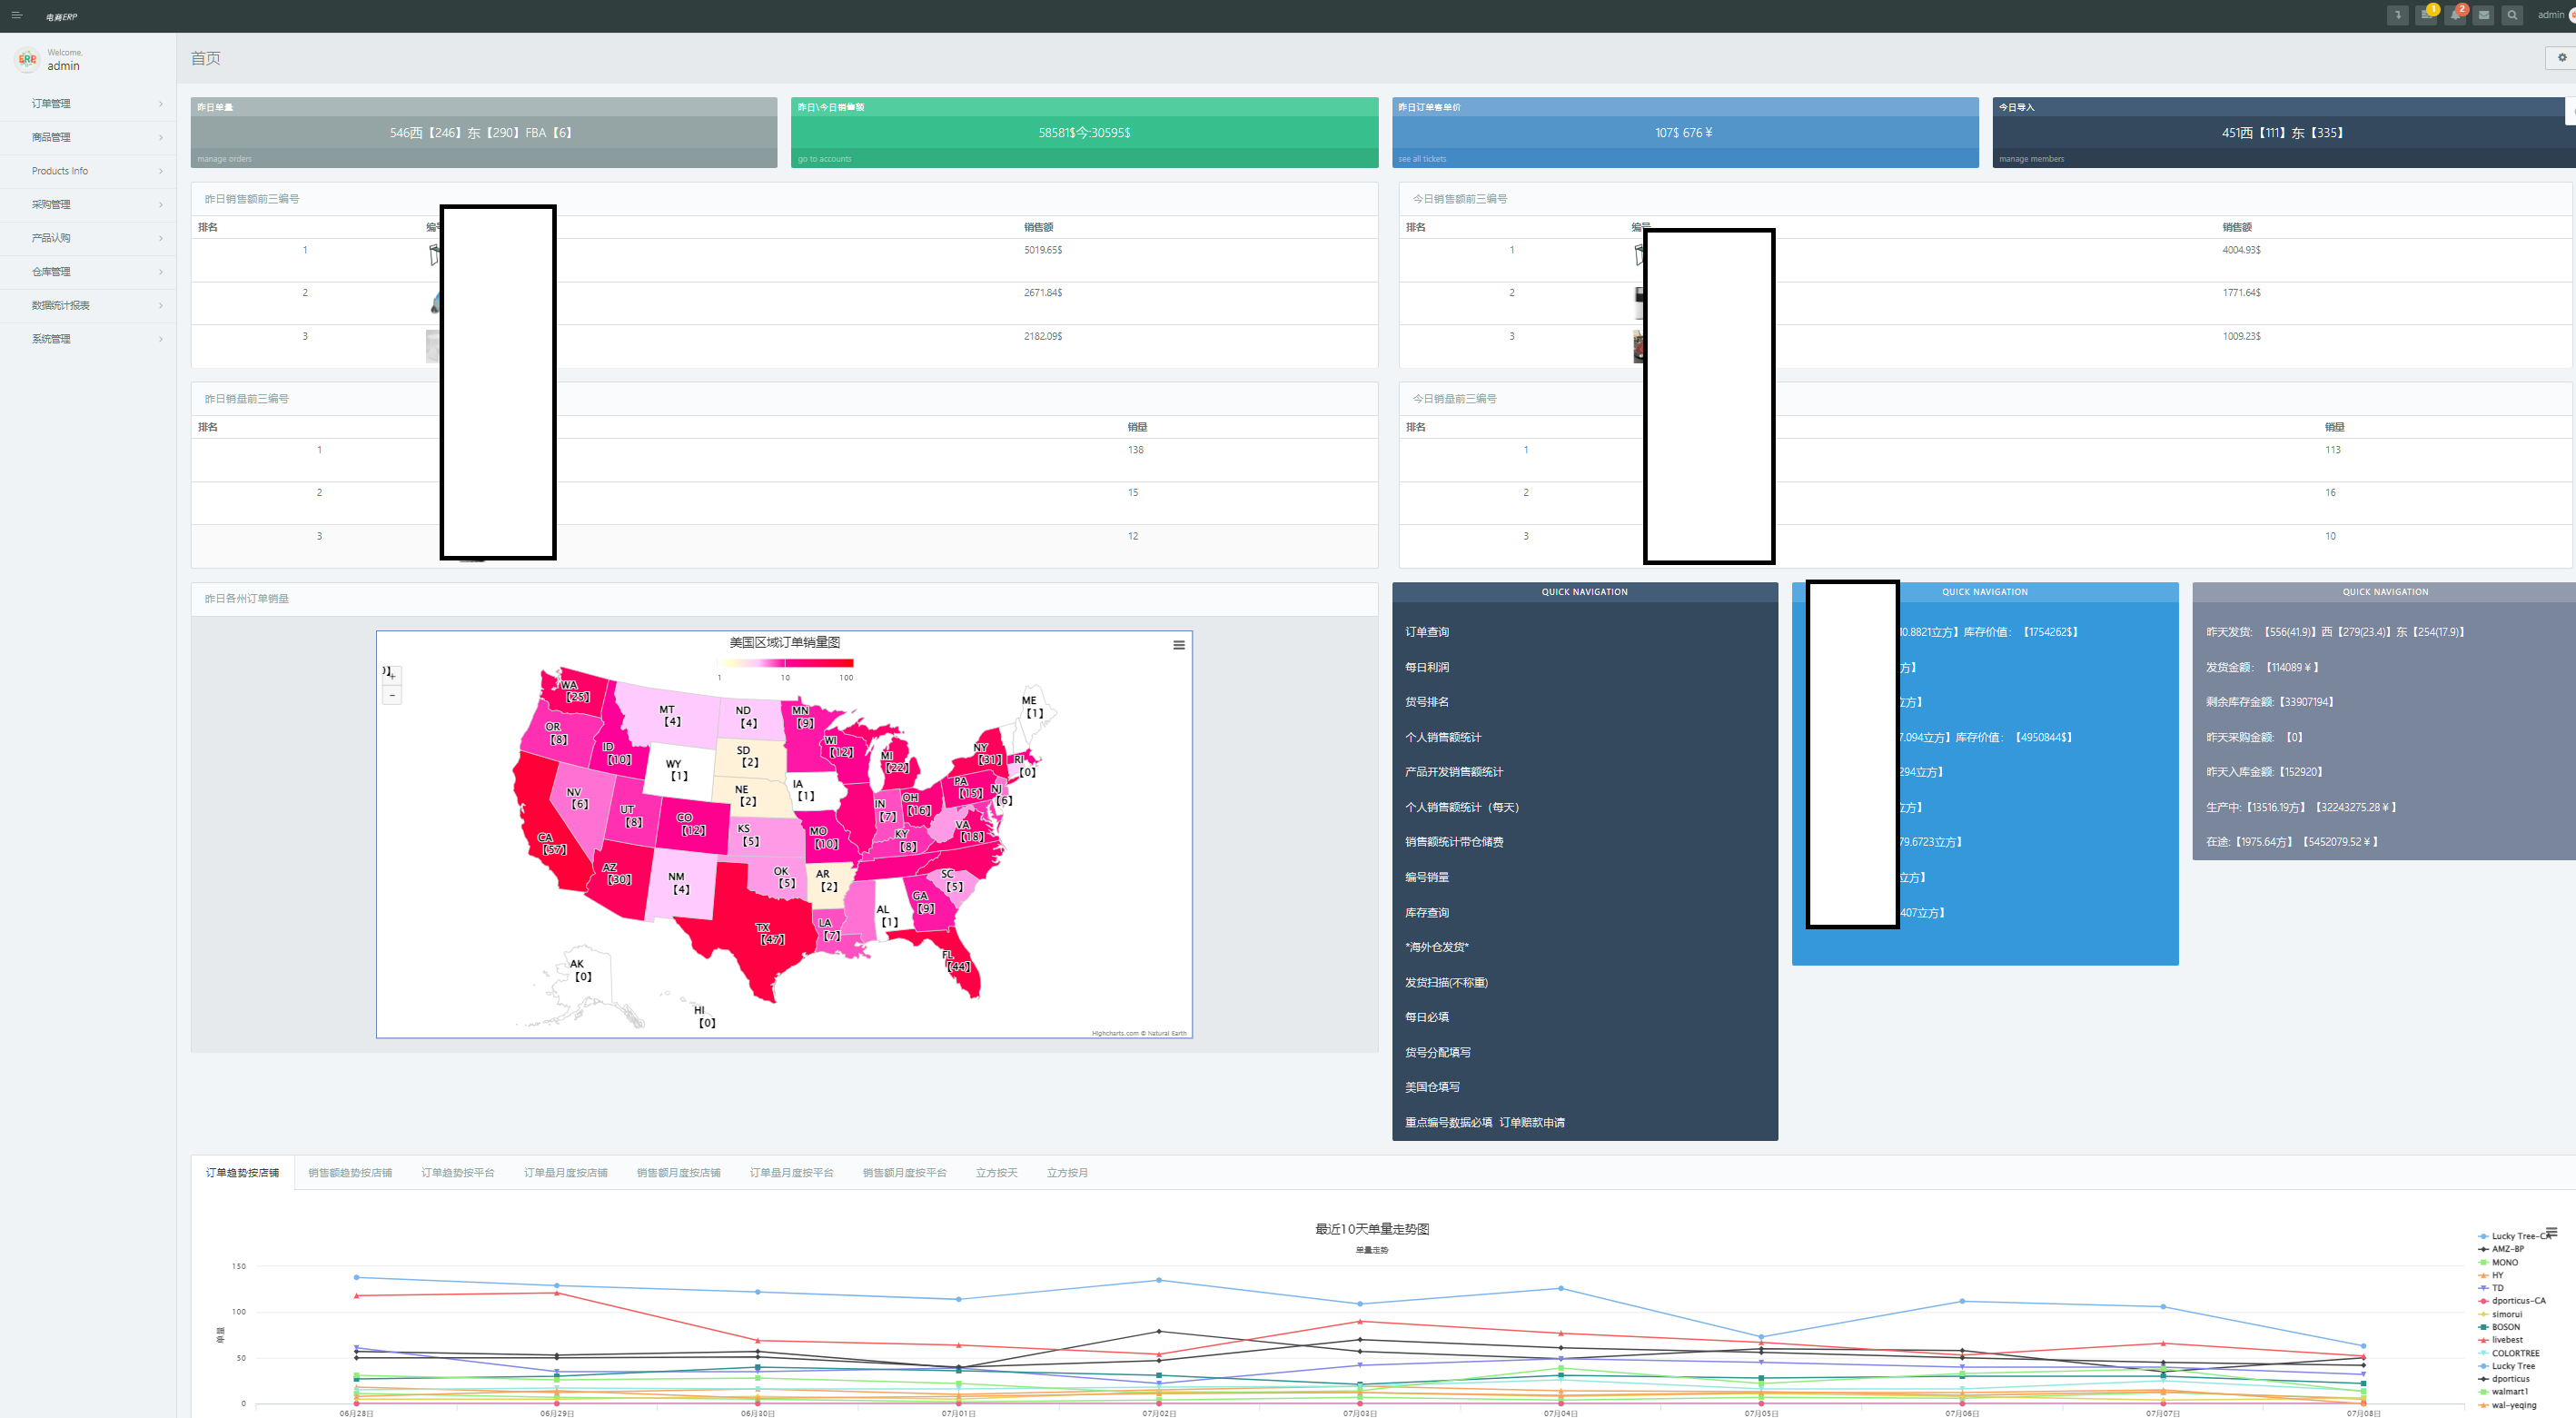Zoom out on the US sales map
The width and height of the screenshot is (2576, 1418).
(x=392, y=695)
